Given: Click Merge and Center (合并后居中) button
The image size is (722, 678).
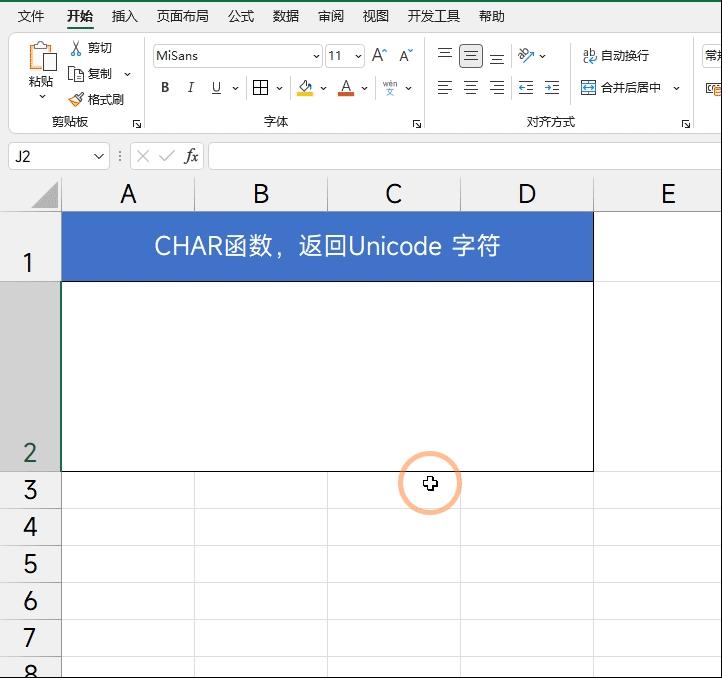Looking at the screenshot, I should point(621,88).
